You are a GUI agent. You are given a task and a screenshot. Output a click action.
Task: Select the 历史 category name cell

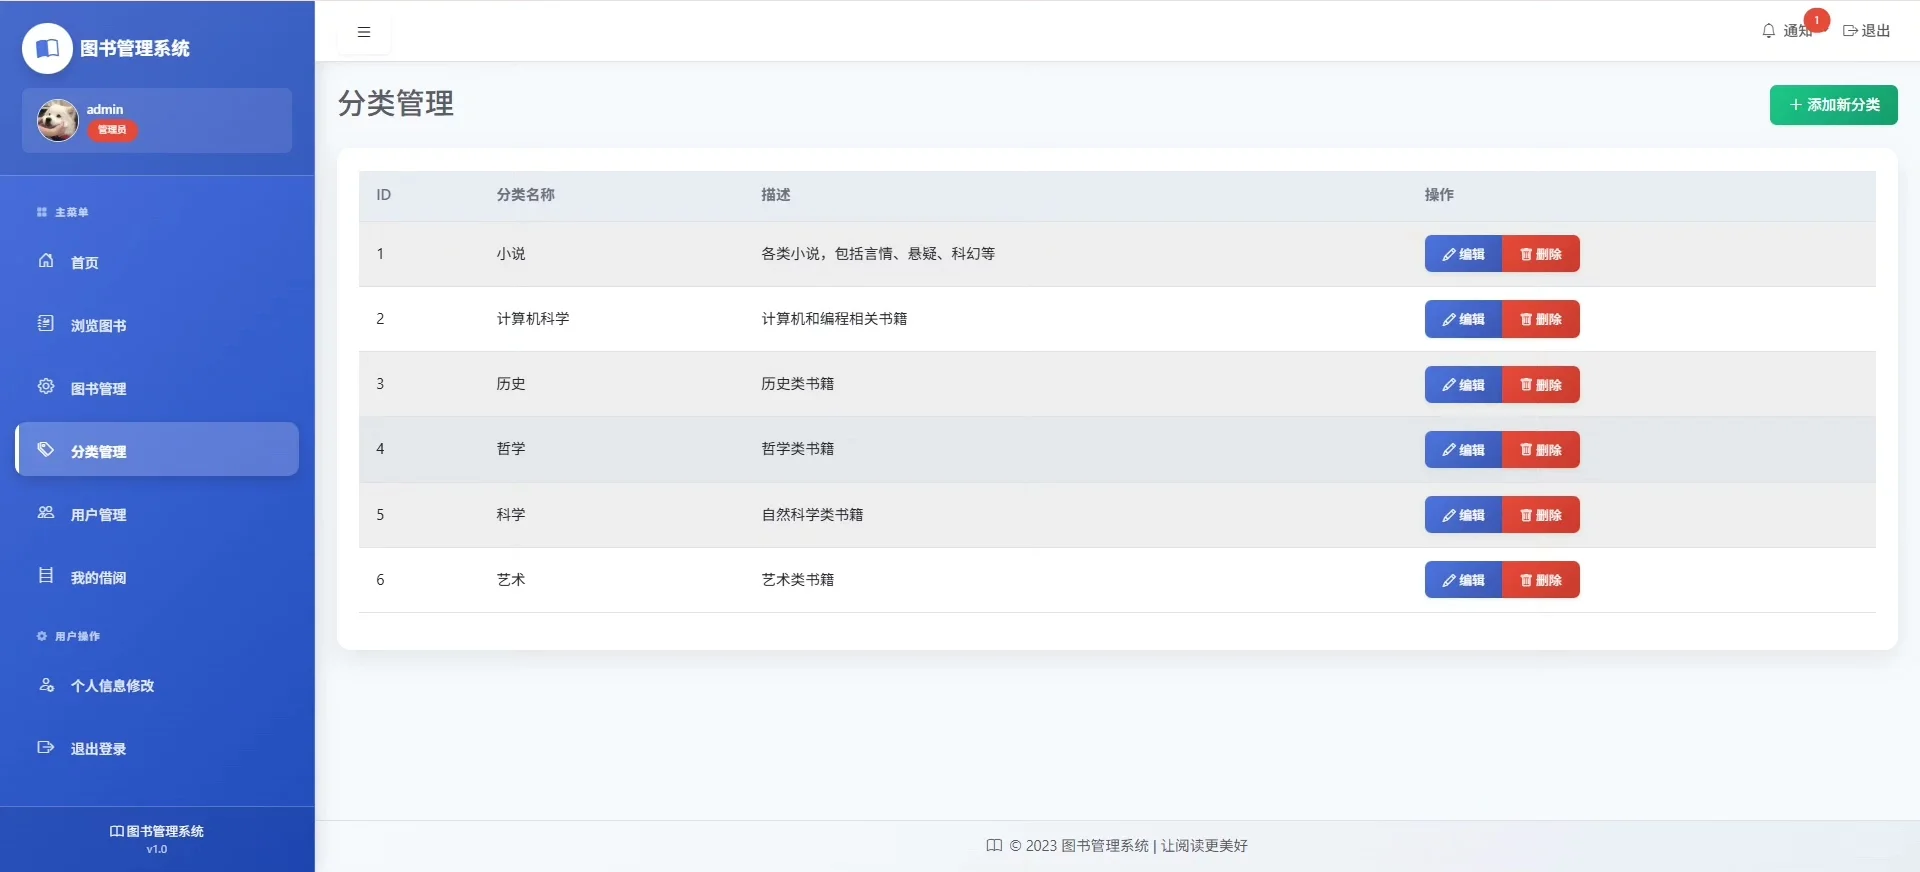tap(511, 384)
